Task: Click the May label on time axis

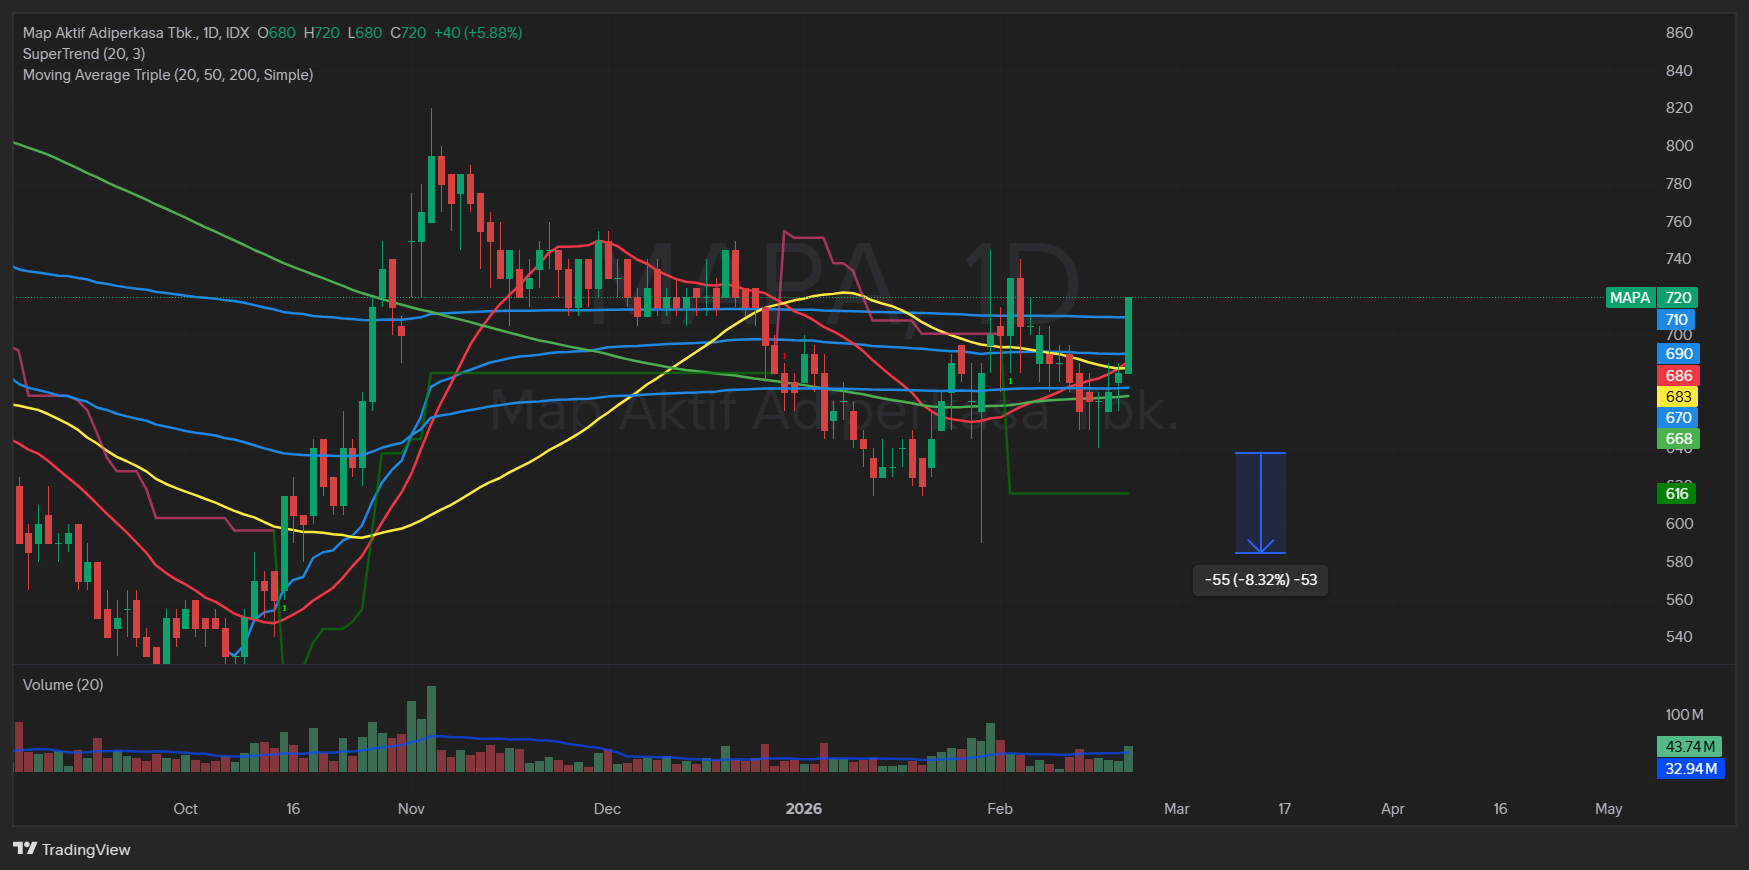Action: point(1609,809)
